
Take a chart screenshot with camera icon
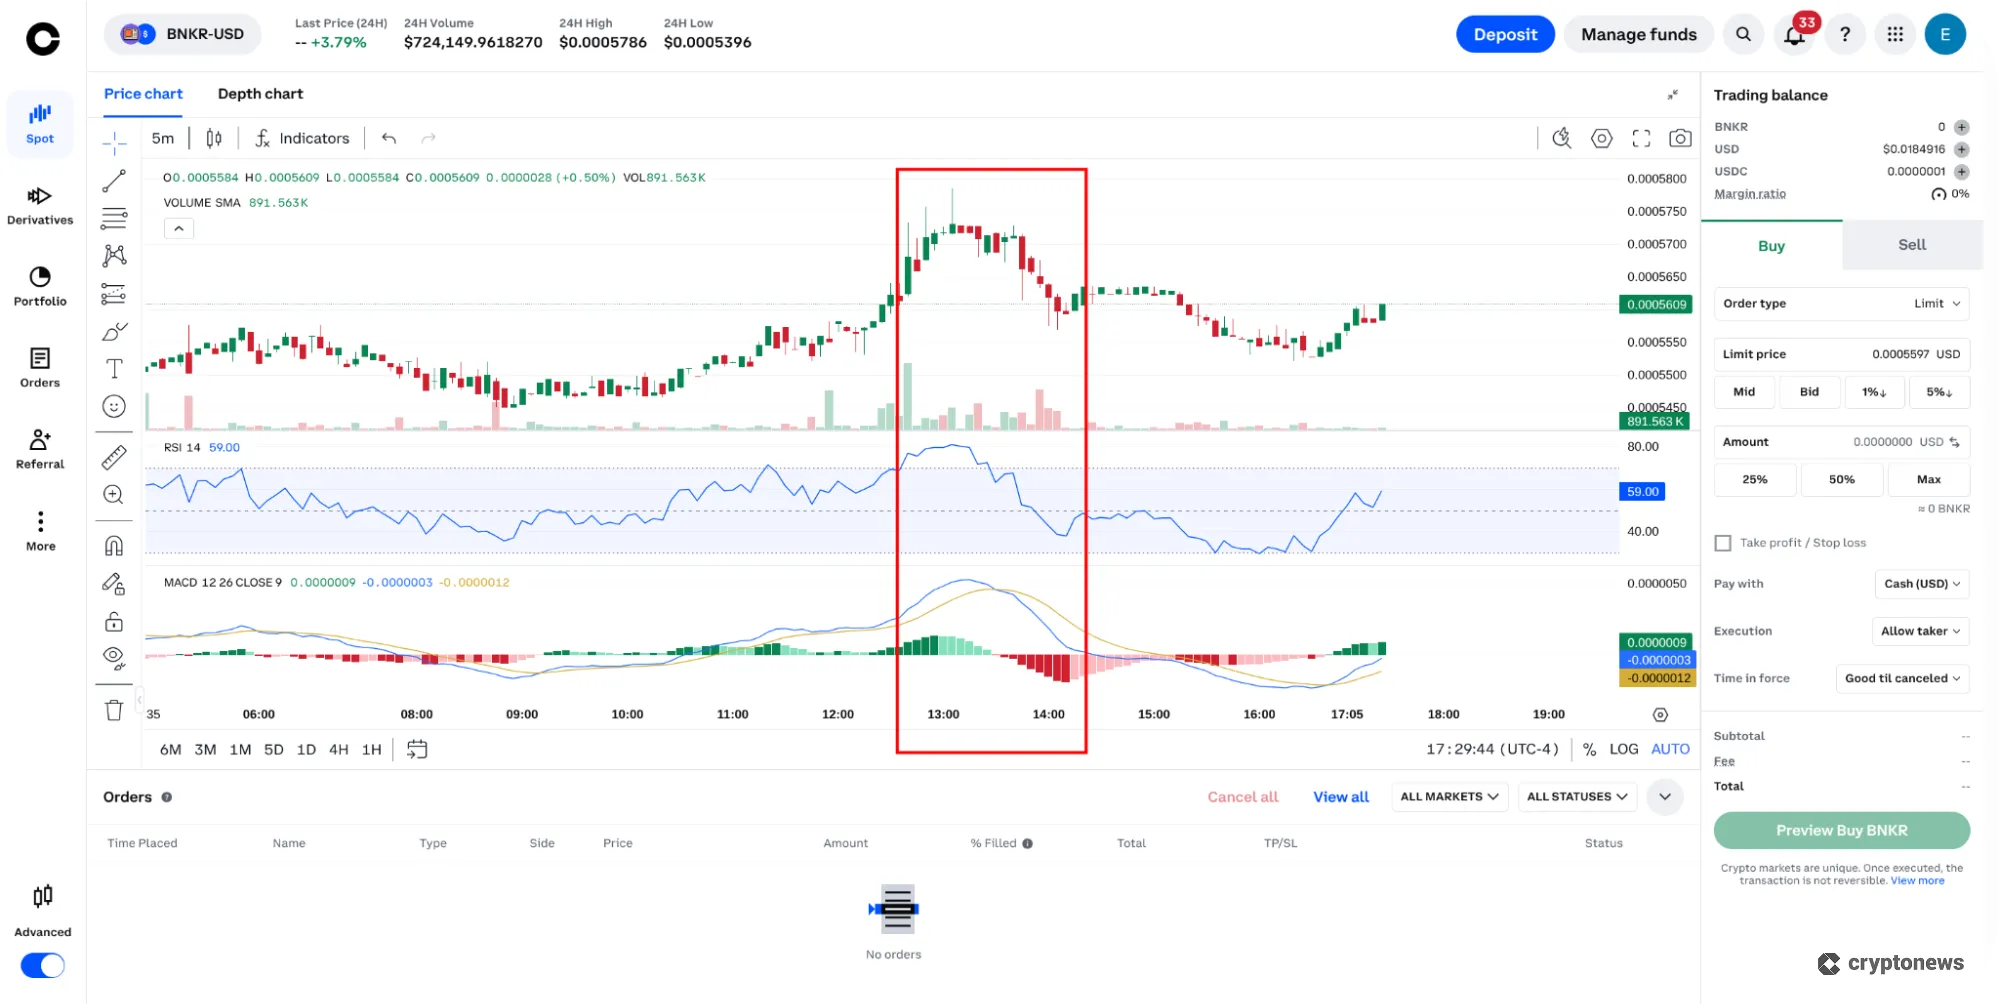click(1680, 139)
